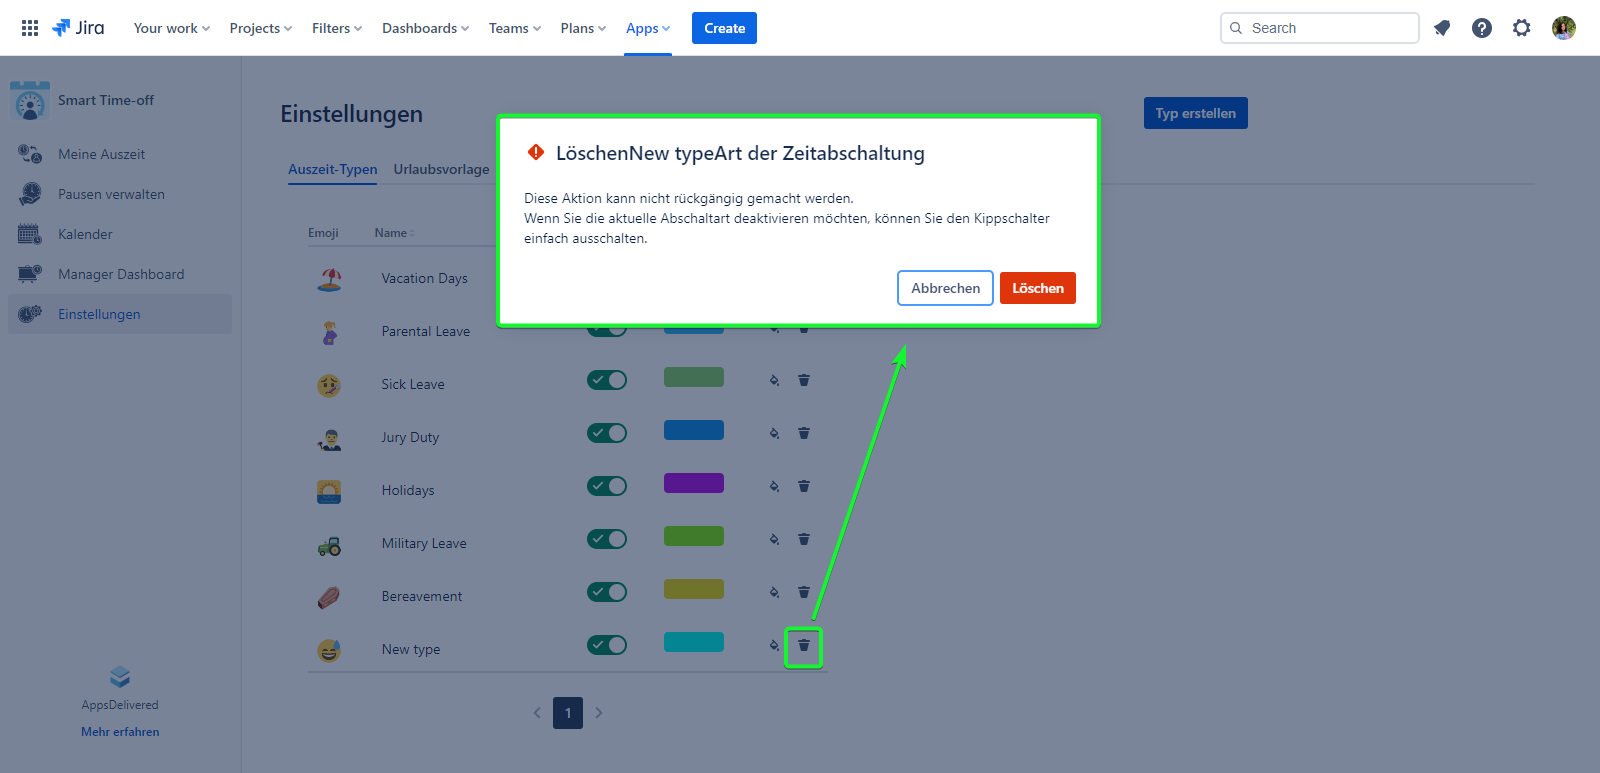Confirm deletion with the Löschen button
The height and width of the screenshot is (773, 1600).
(1037, 288)
